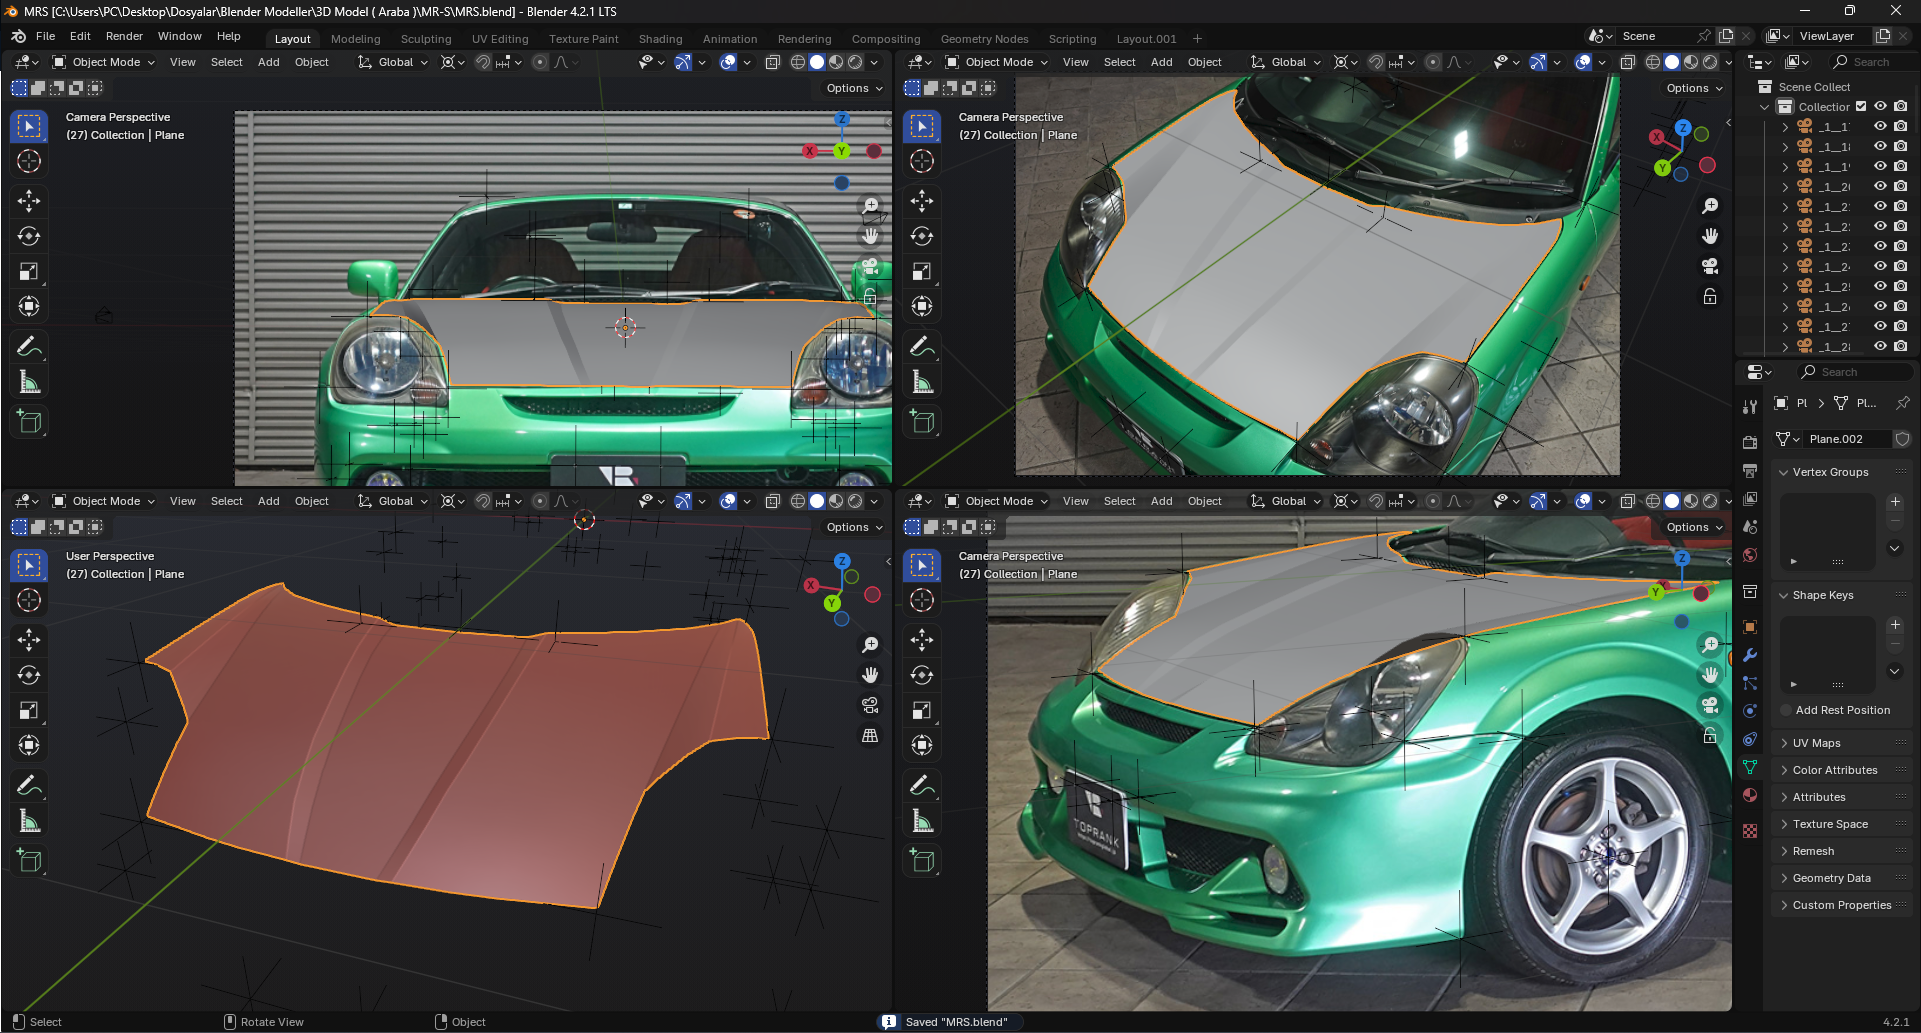Viewport: 1921px width, 1033px height.
Task: Open the Render menu
Action: coord(124,36)
